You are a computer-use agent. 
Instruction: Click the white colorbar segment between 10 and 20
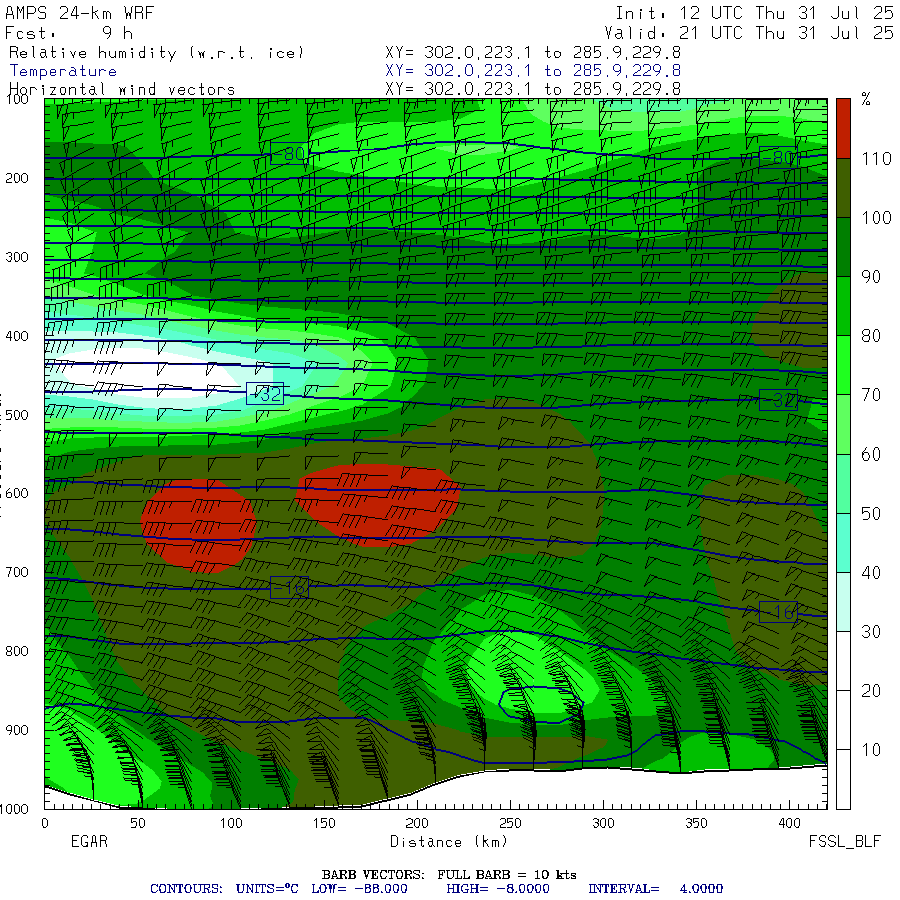click(x=843, y=720)
